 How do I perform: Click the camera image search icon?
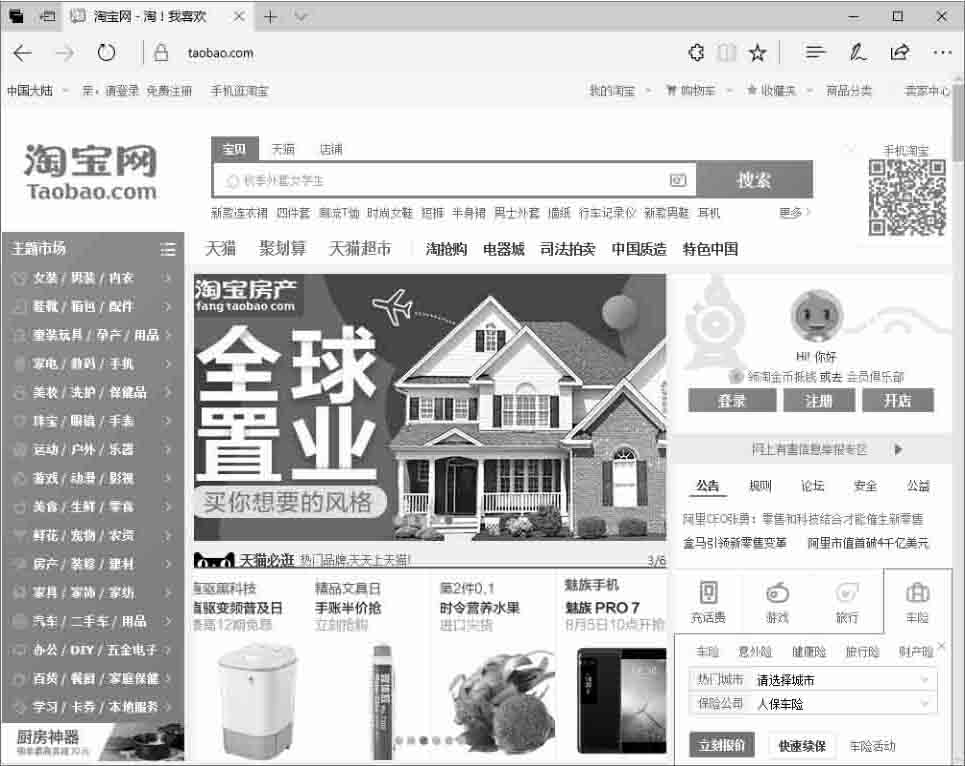coord(678,180)
